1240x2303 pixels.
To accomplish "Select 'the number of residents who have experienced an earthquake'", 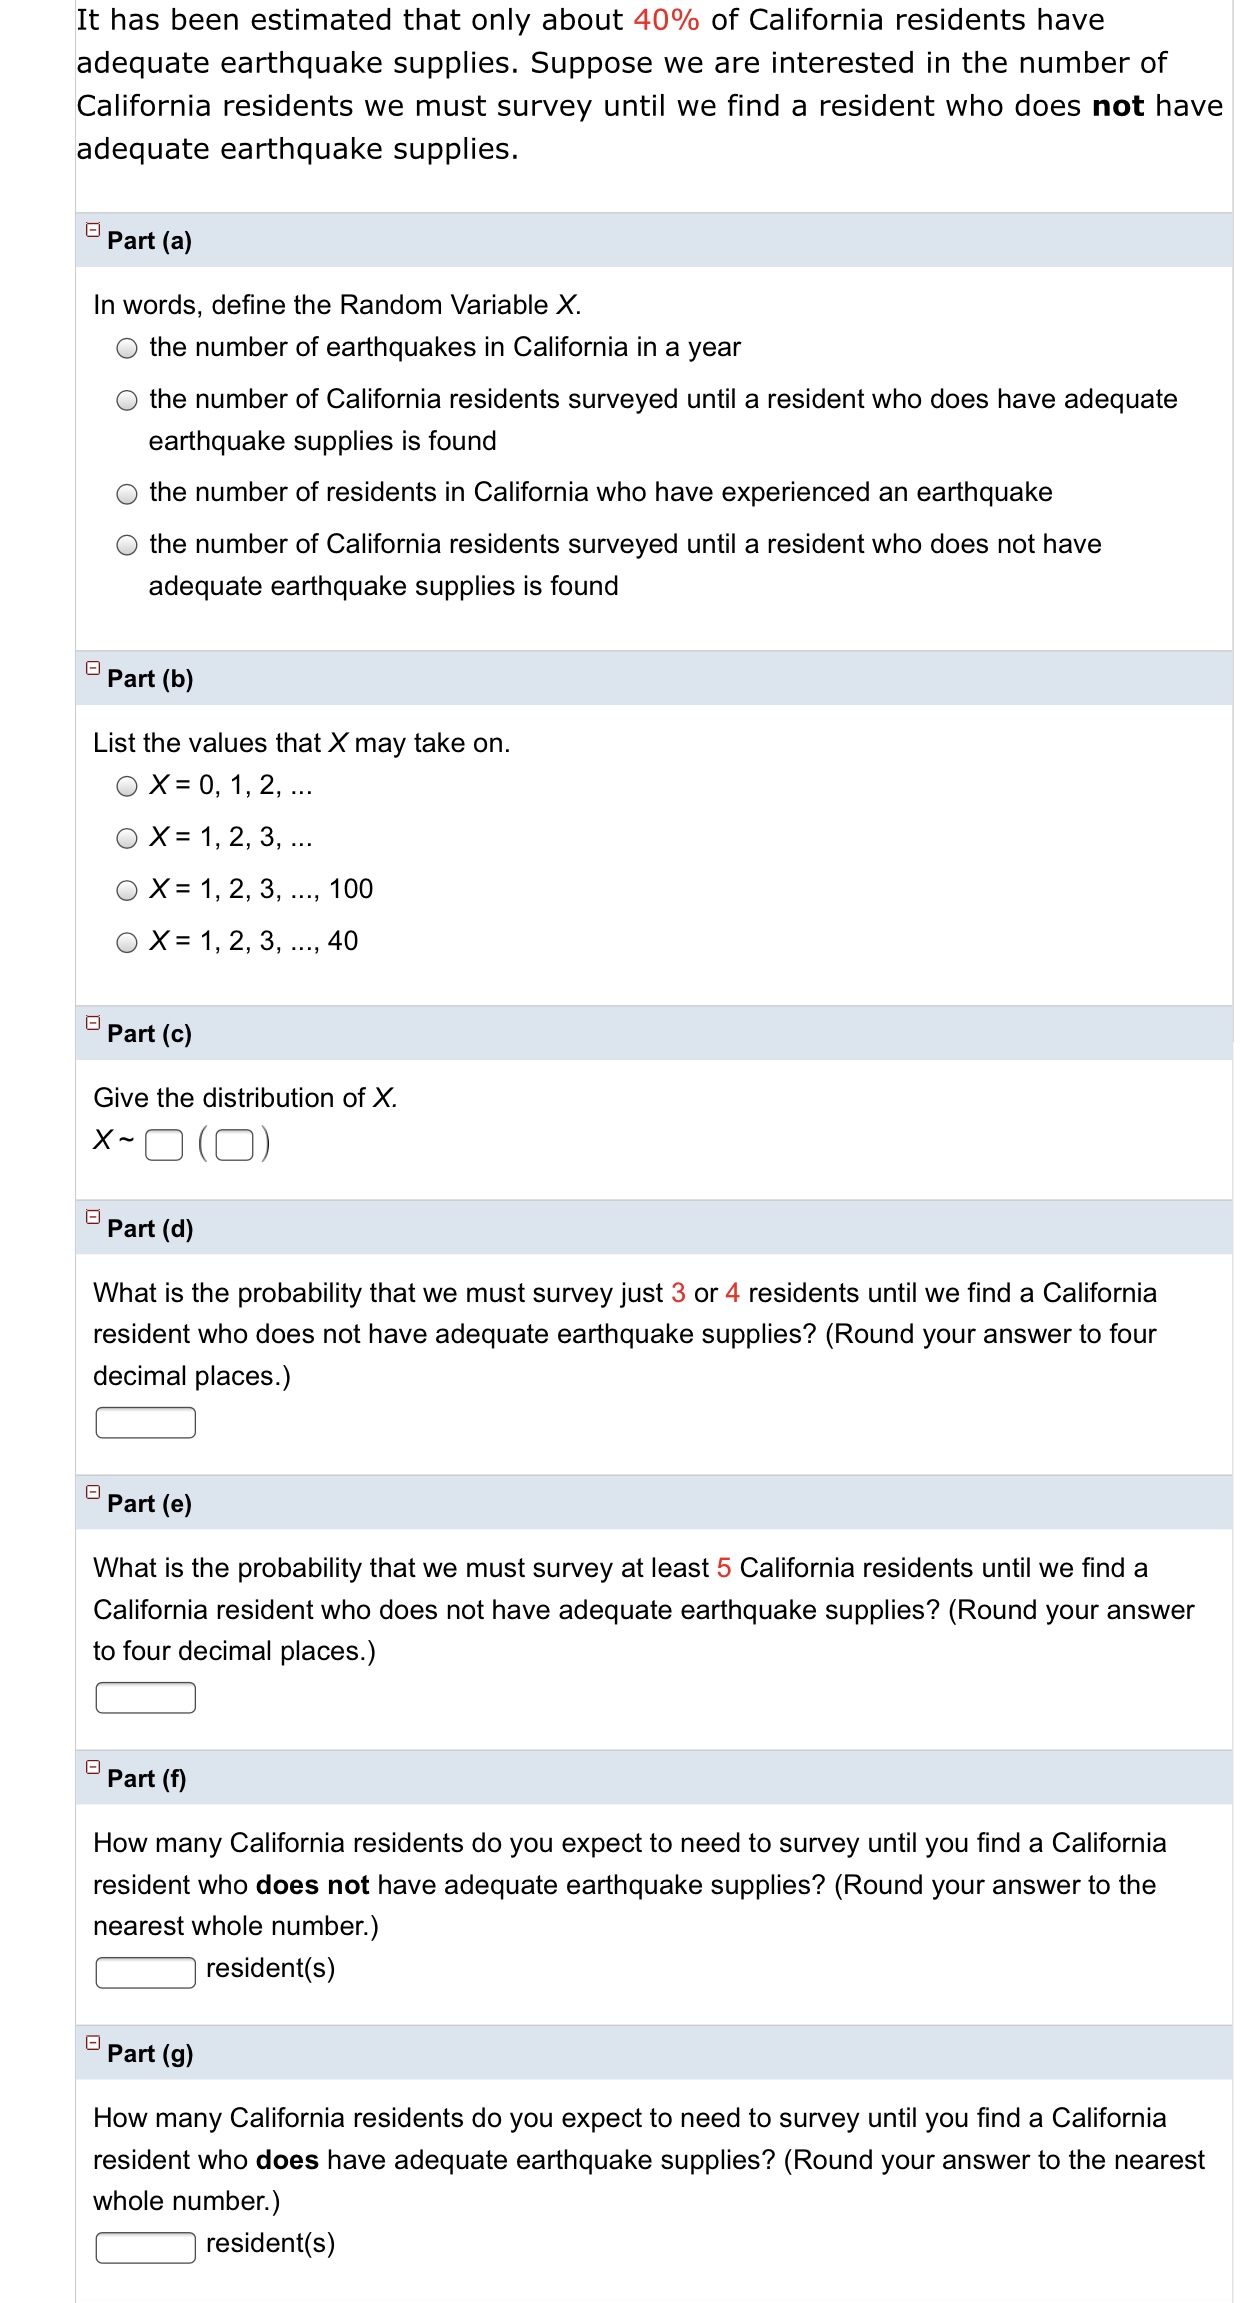I will click(126, 492).
